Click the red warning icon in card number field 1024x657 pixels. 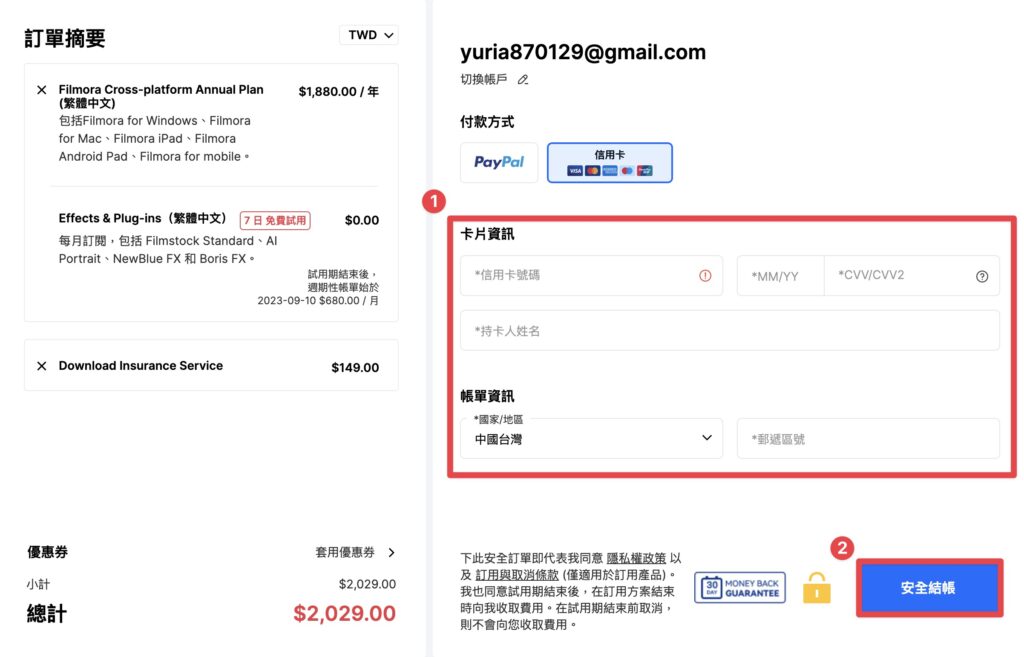(x=705, y=276)
